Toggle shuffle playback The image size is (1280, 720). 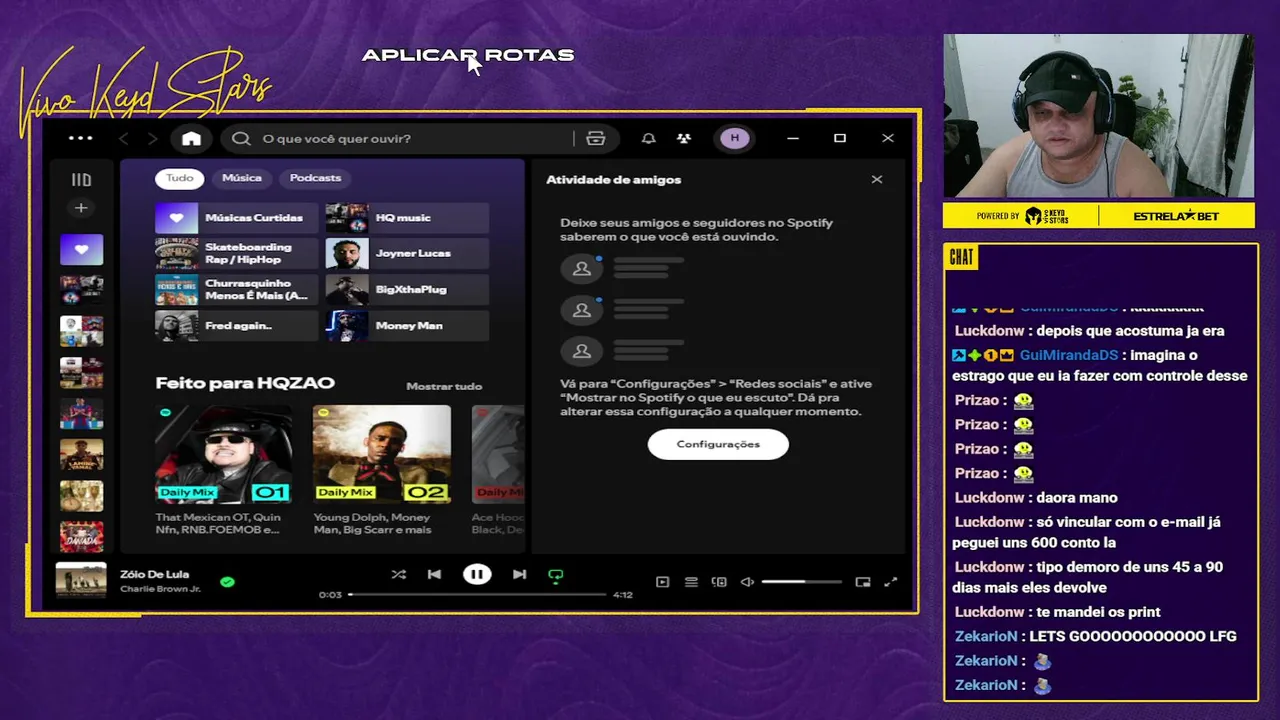398,574
